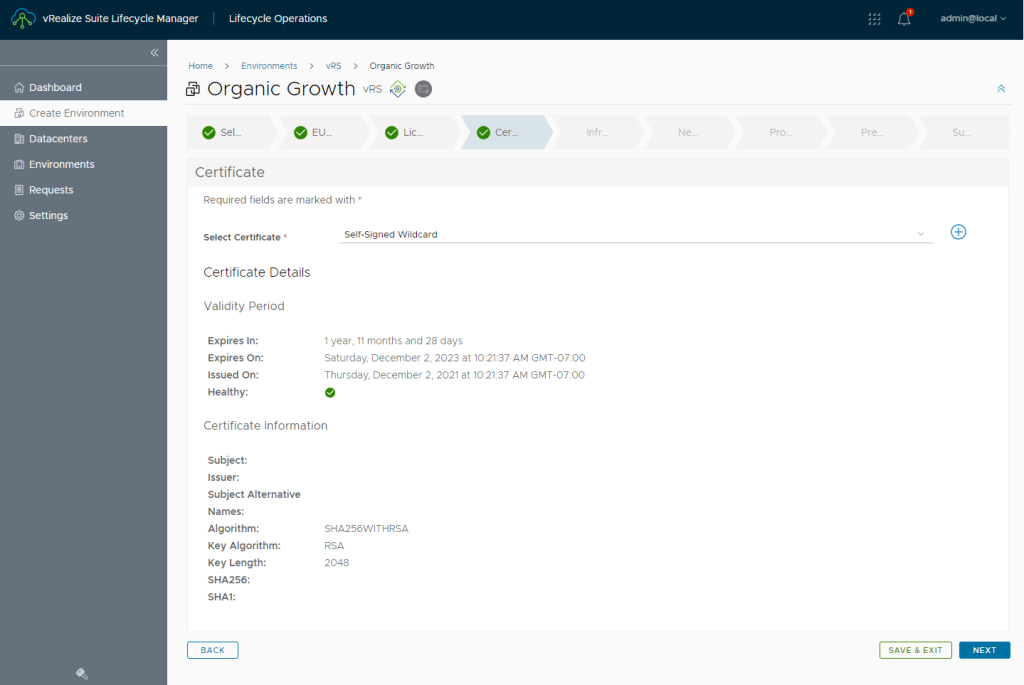This screenshot has height=685, width=1024.
Task: Click the '1 year, 11 months and 28 days' value
Action: click(x=393, y=341)
